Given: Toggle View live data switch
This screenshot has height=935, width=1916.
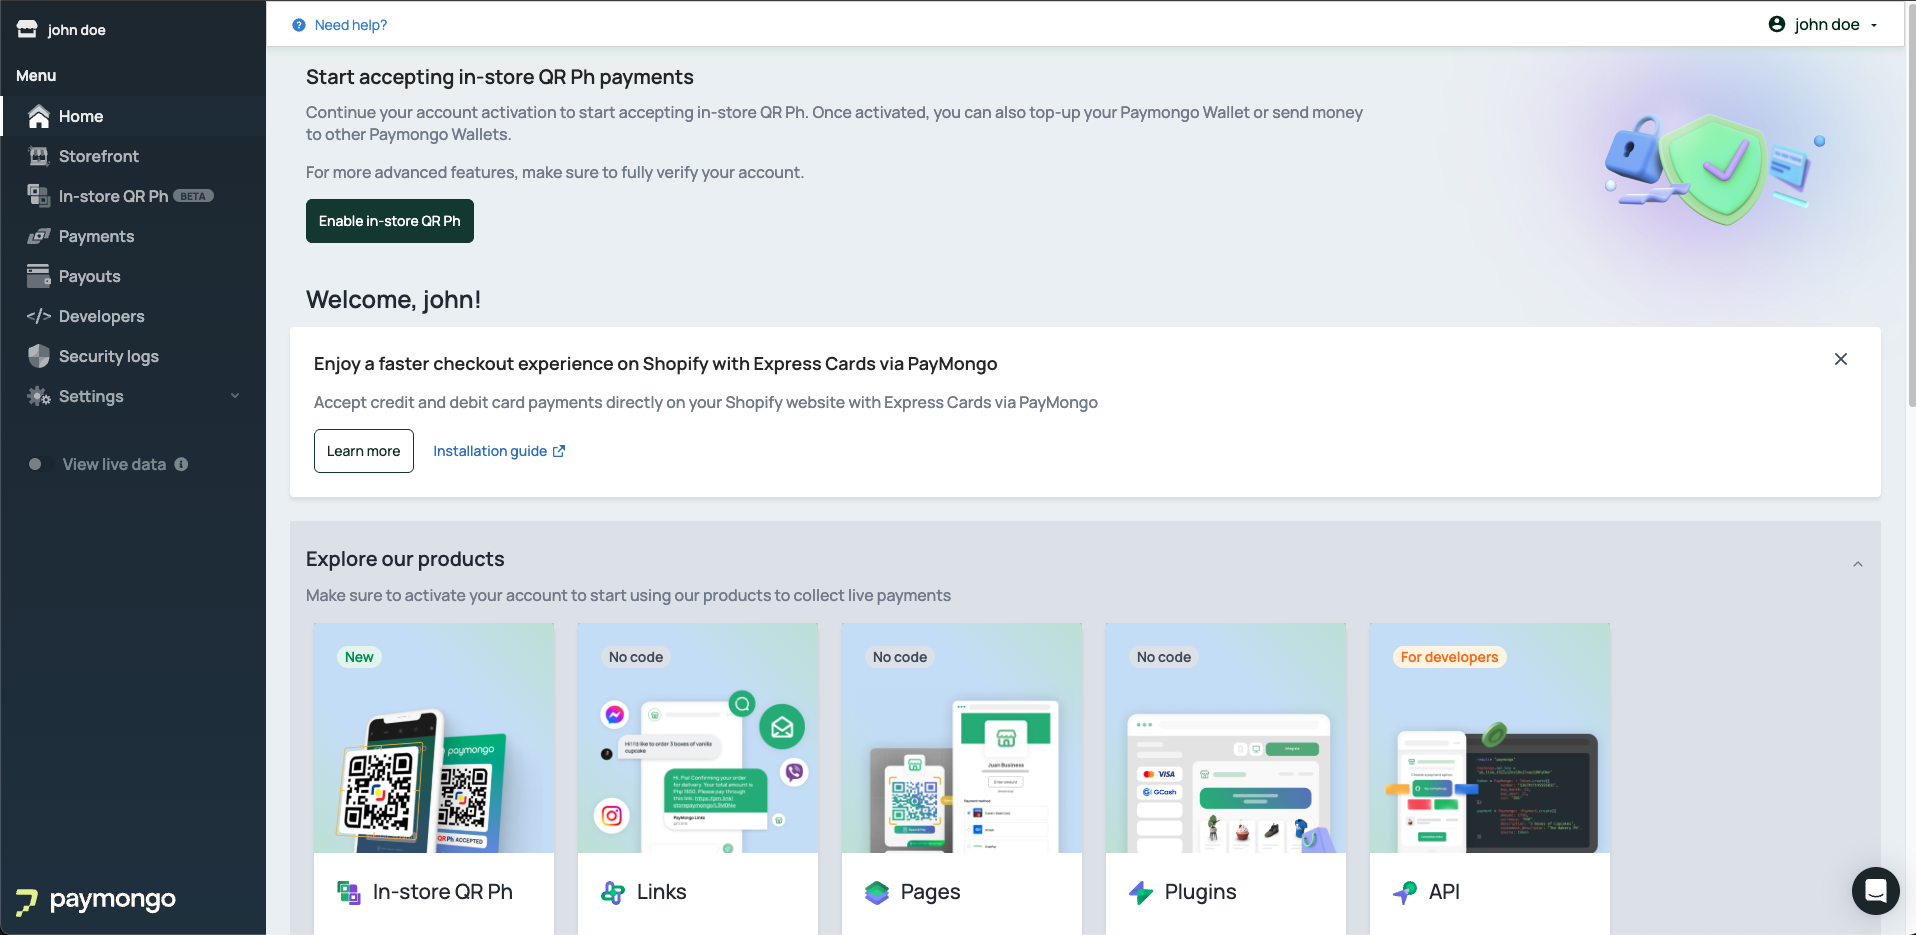Looking at the screenshot, I should click(36, 464).
